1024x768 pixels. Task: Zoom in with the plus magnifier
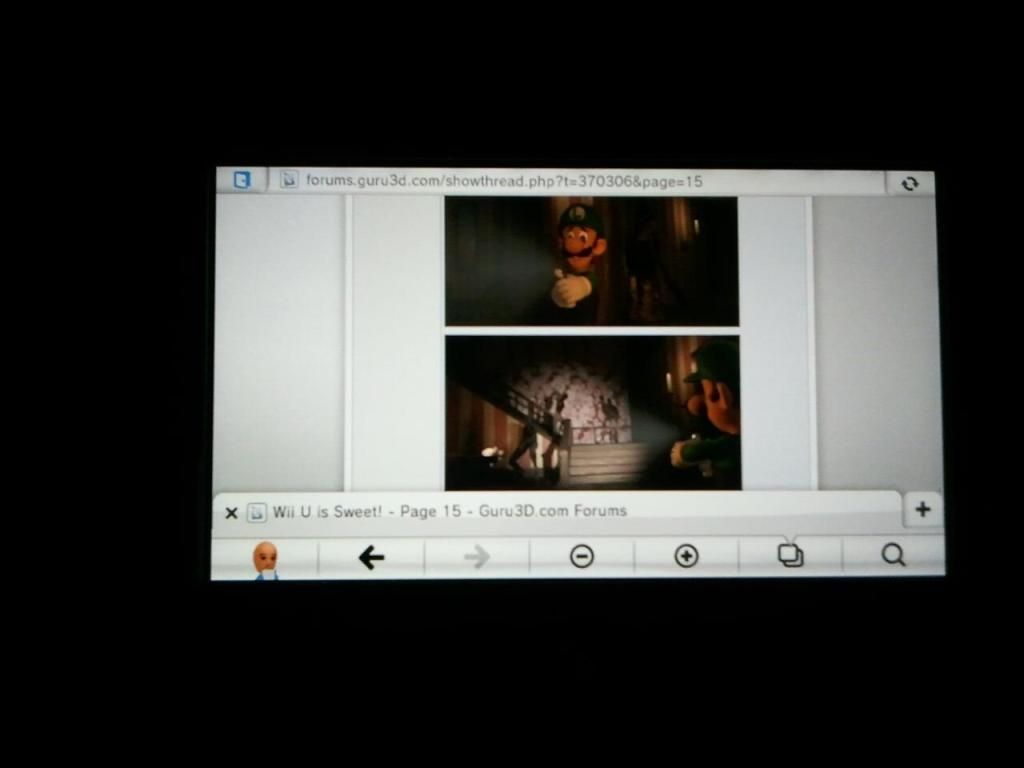686,556
